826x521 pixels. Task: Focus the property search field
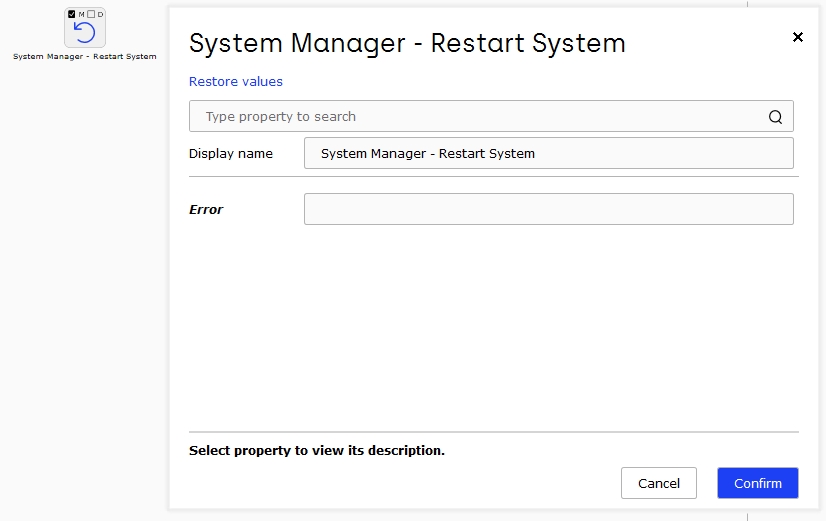point(491,116)
